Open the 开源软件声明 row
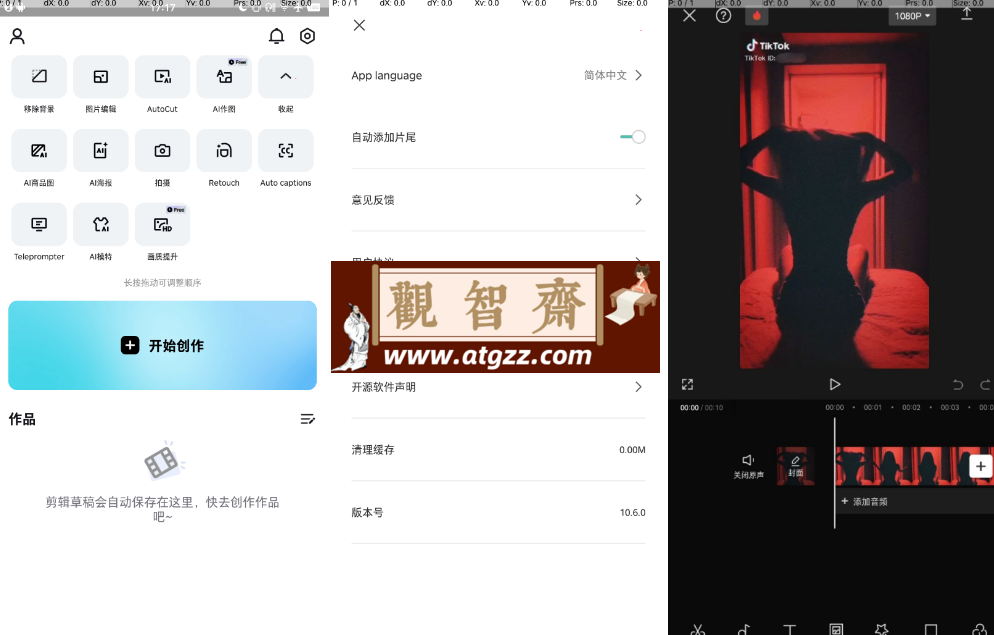Screen dimensions: 994x635 click(x=498, y=387)
